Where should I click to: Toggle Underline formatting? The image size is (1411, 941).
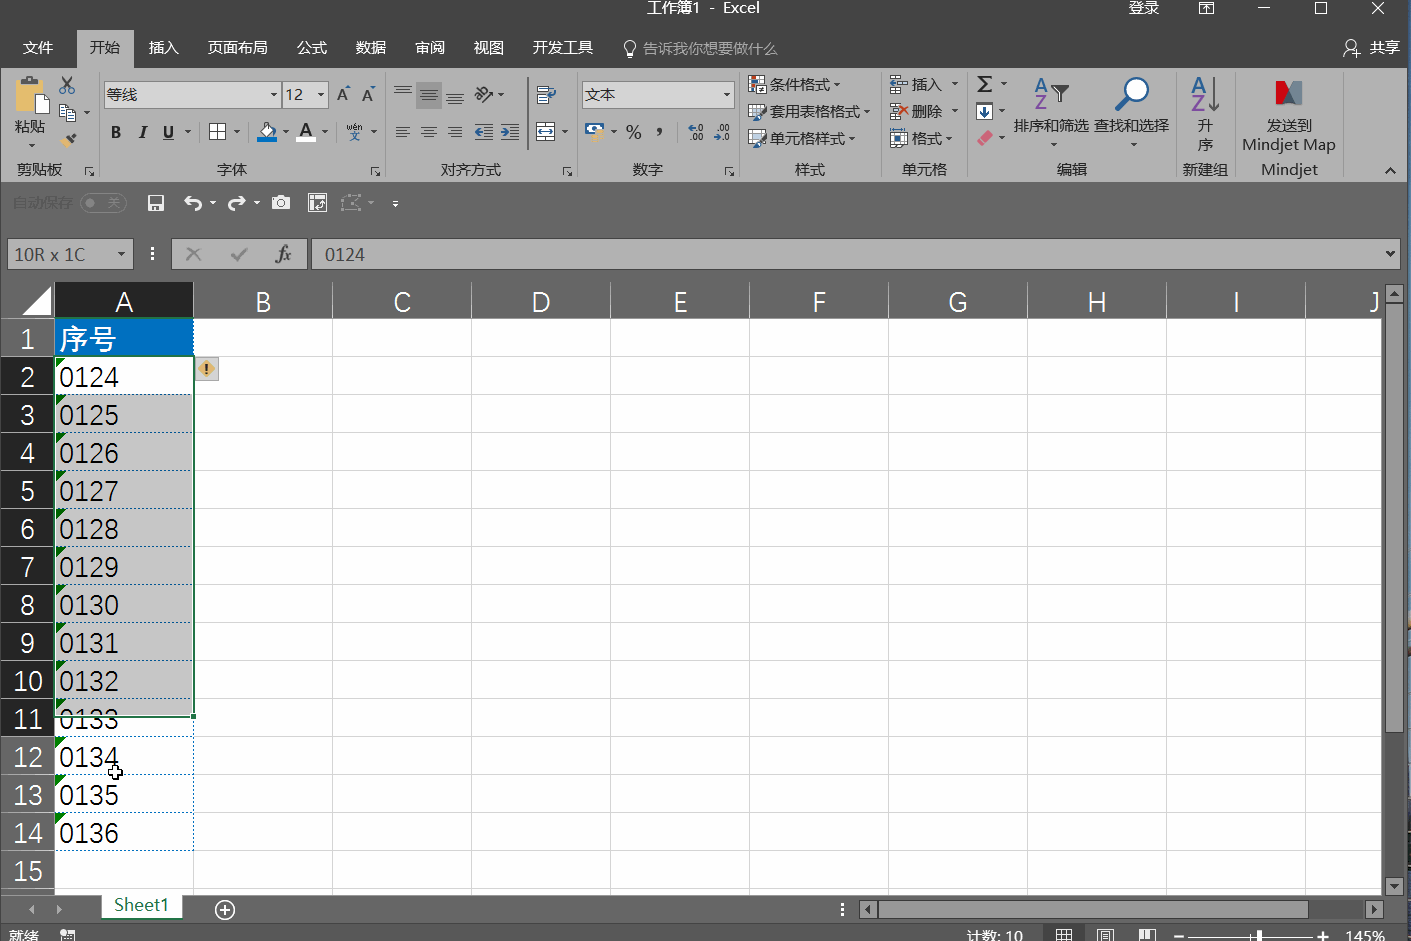[x=168, y=132]
